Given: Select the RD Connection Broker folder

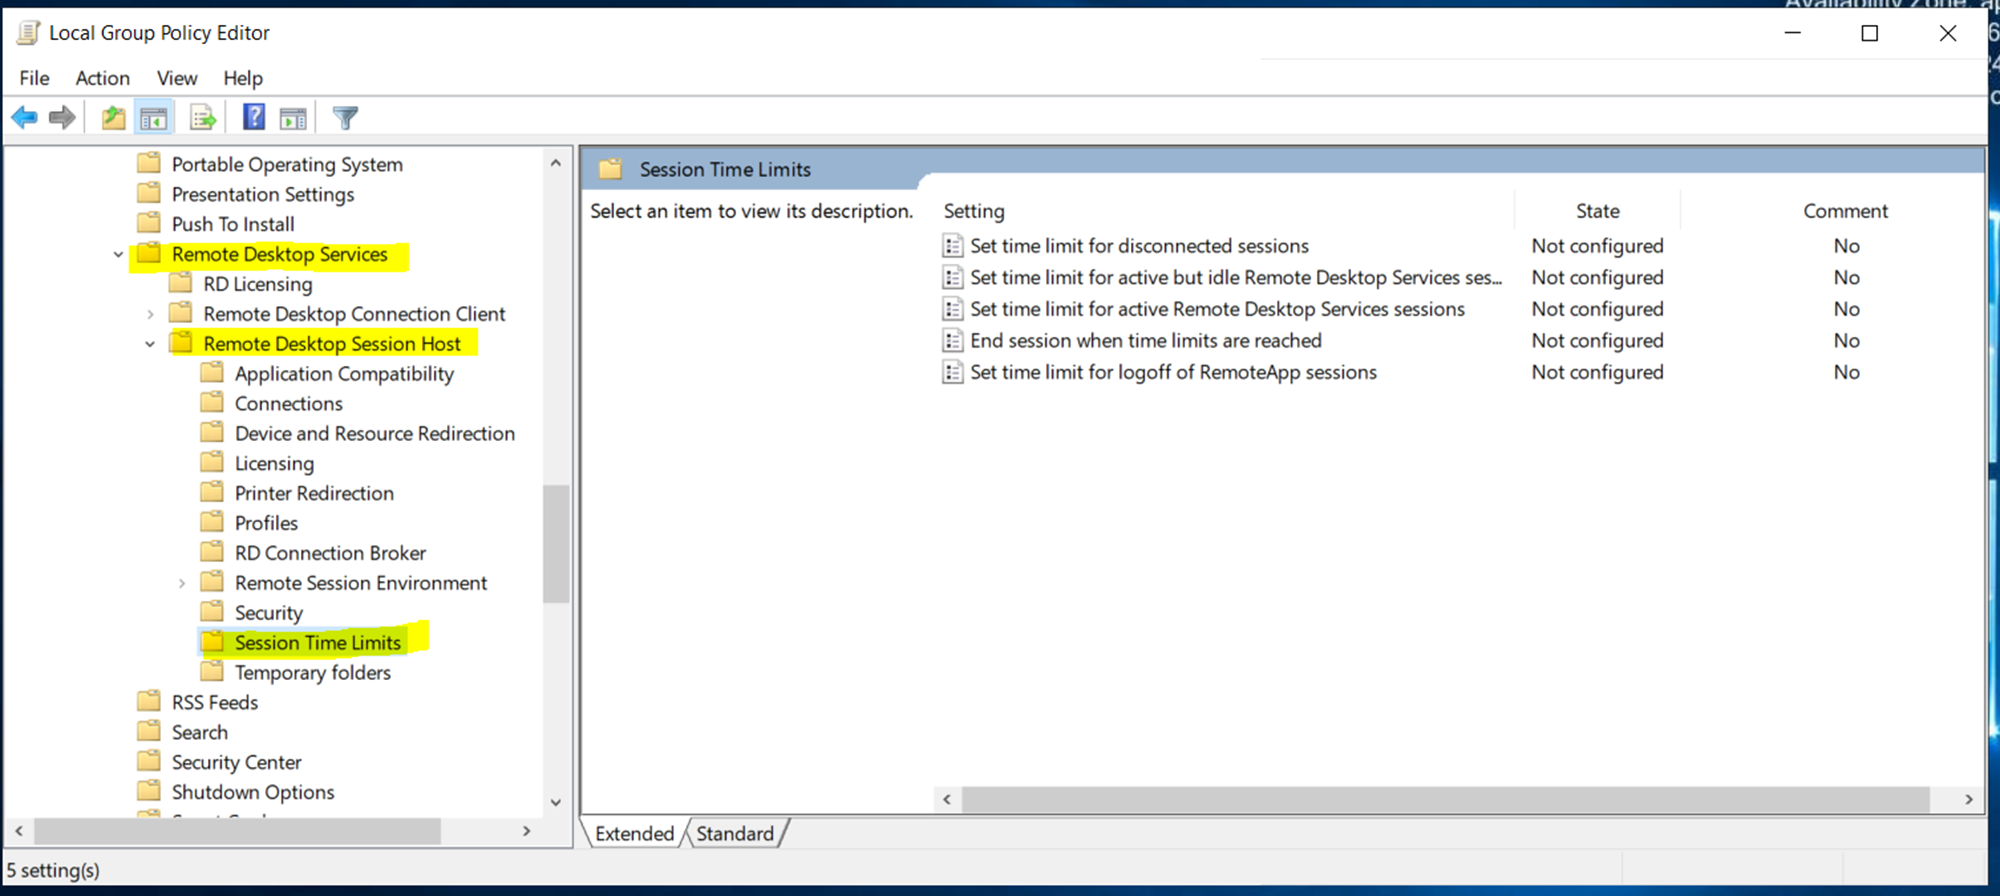Looking at the screenshot, I should point(330,552).
